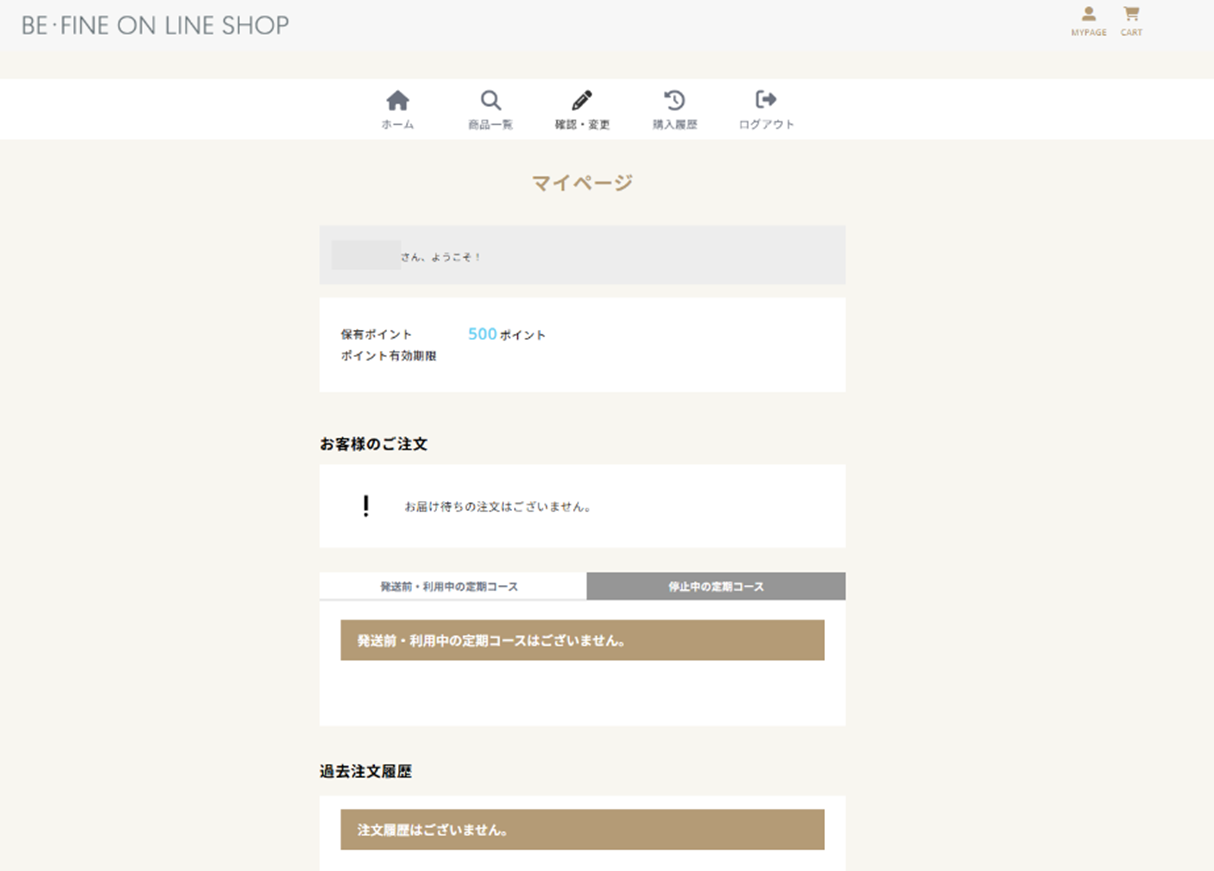The width and height of the screenshot is (1214, 871).
Task: Switch to the 停止中の定期コース tab
Action: coord(716,586)
